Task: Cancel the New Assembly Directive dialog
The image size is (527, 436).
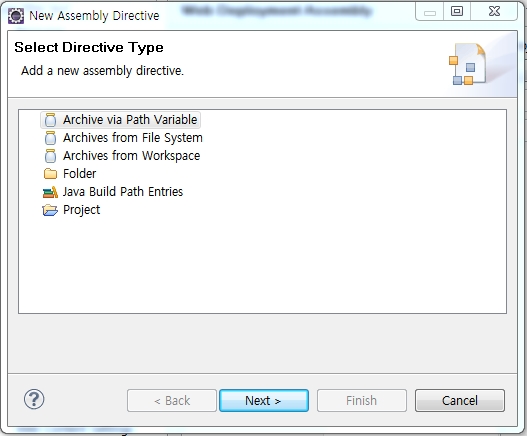Action: click(x=460, y=400)
